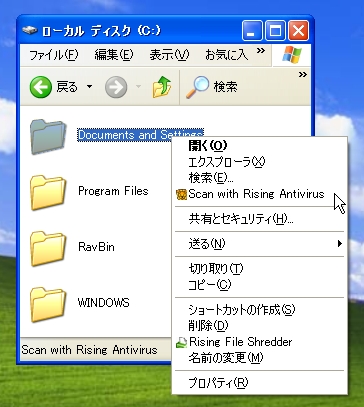Screen dimensions: 364x407
Task: Open the Search magnifier tool
Action: pyautogui.click(x=197, y=87)
